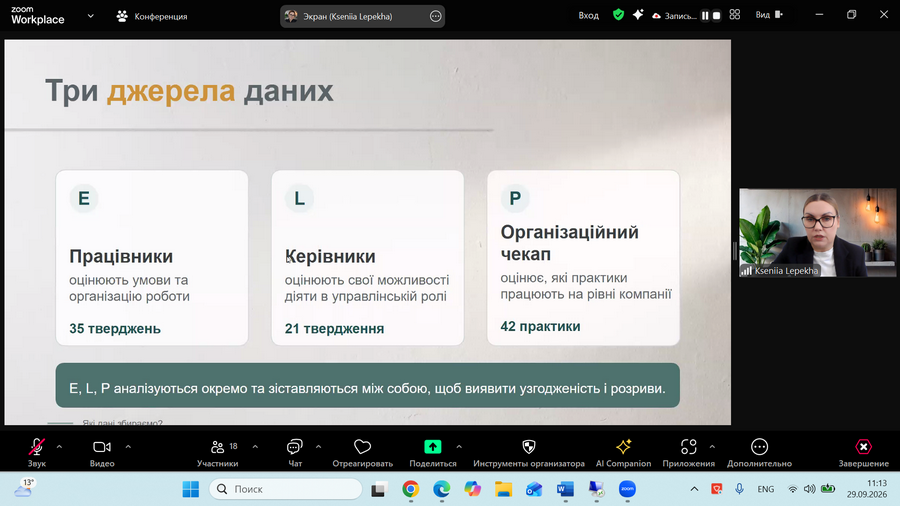
Task: Click the AI Companion sparkle icon in the top bar
Action: [638, 15]
